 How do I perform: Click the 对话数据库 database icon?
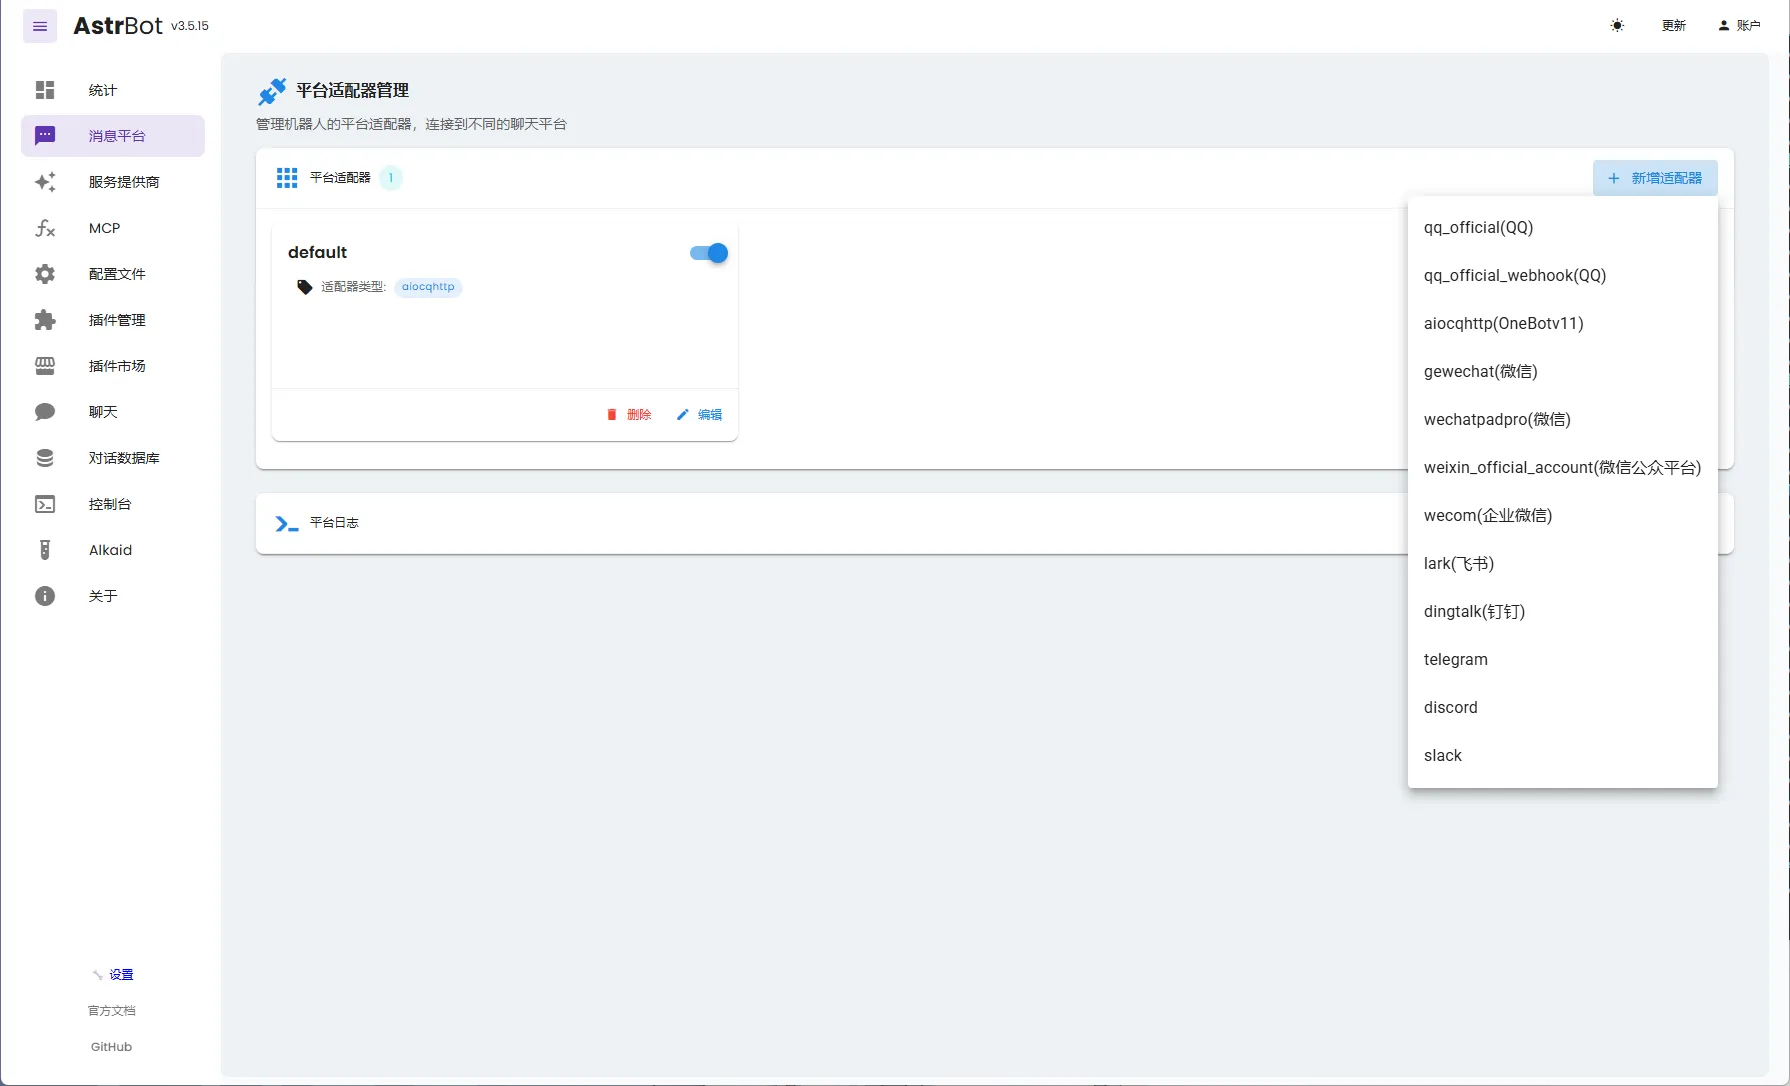pos(45,458)
